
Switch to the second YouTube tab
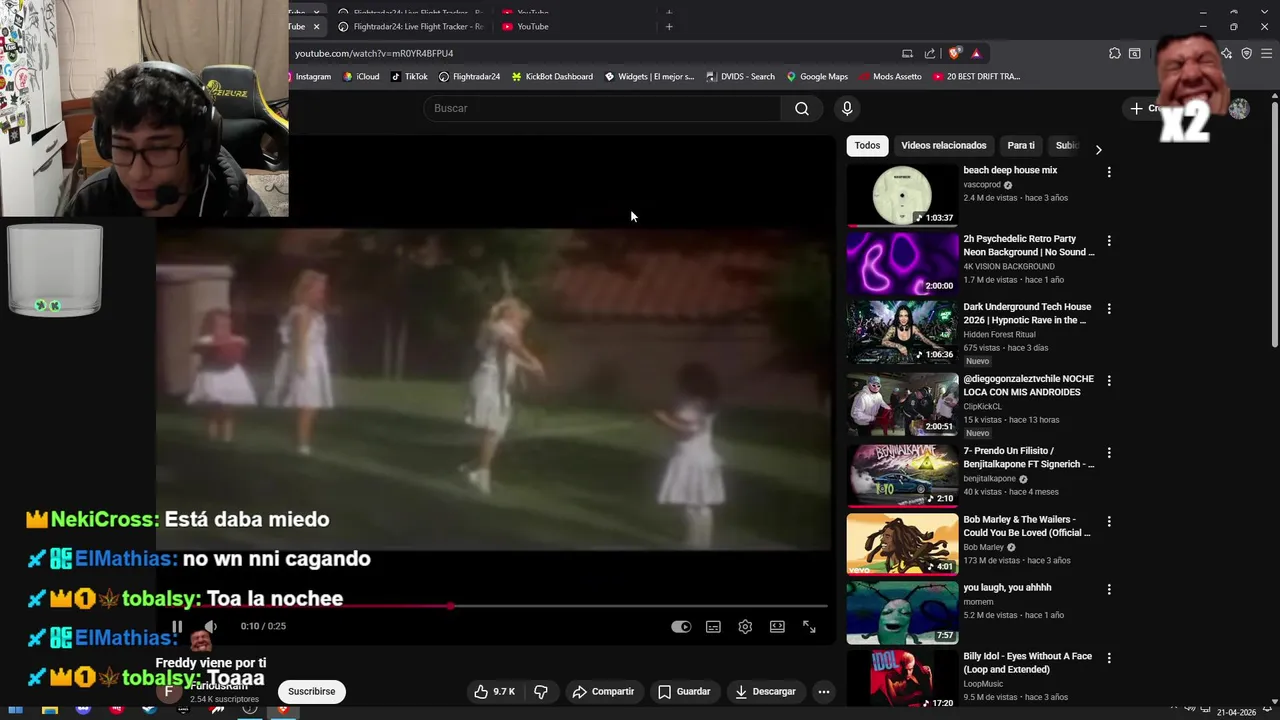point(533,27)
